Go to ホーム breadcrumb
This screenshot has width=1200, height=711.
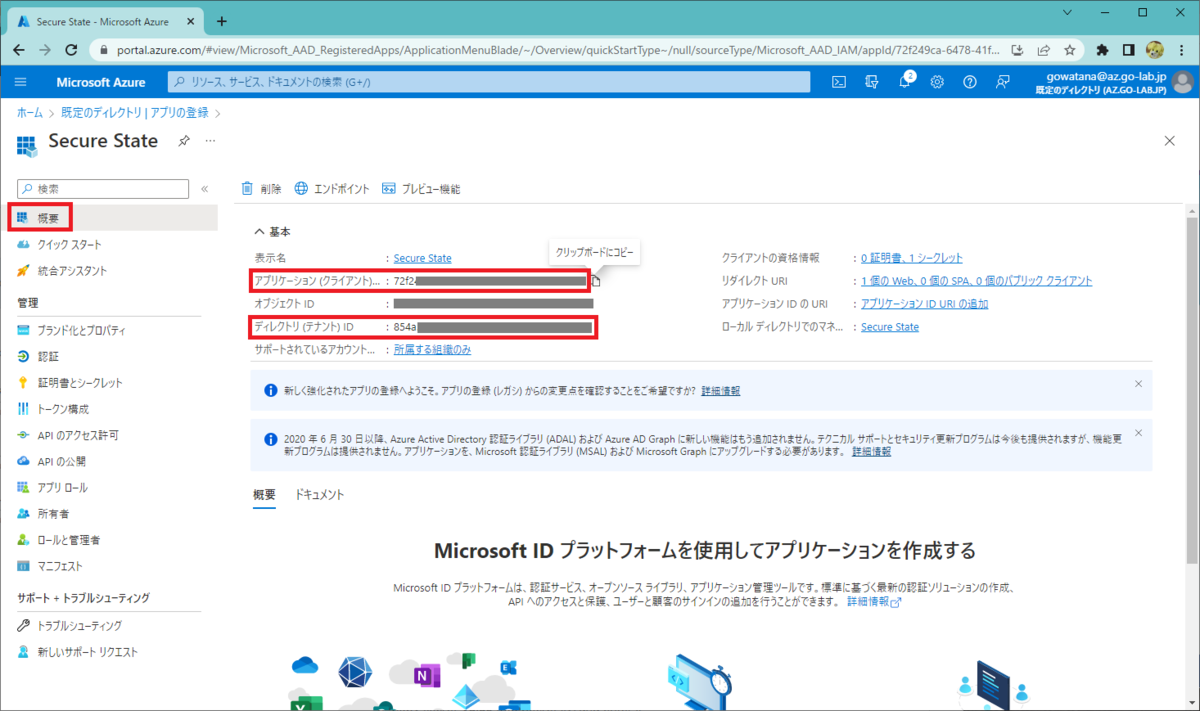30,113
